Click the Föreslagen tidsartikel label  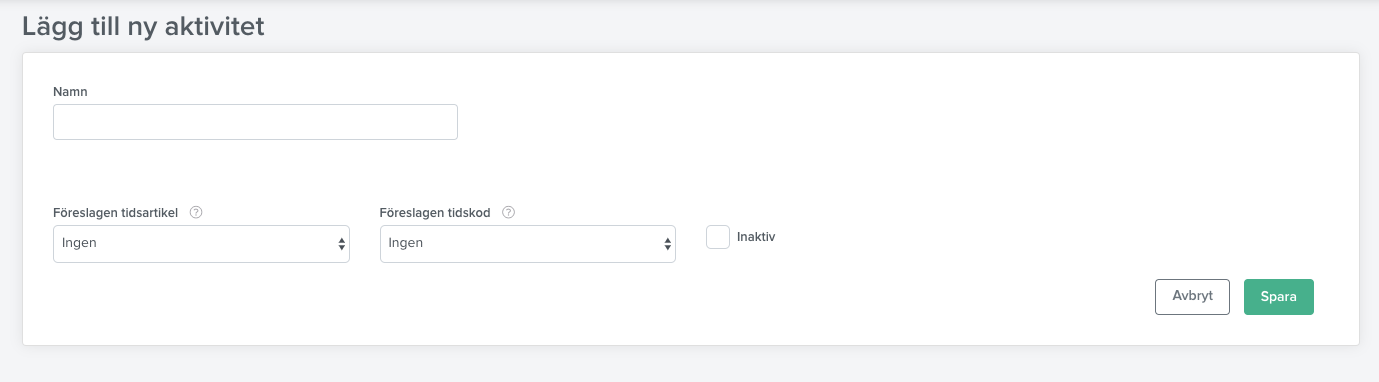pyautogui.click(x=115, y=212)
